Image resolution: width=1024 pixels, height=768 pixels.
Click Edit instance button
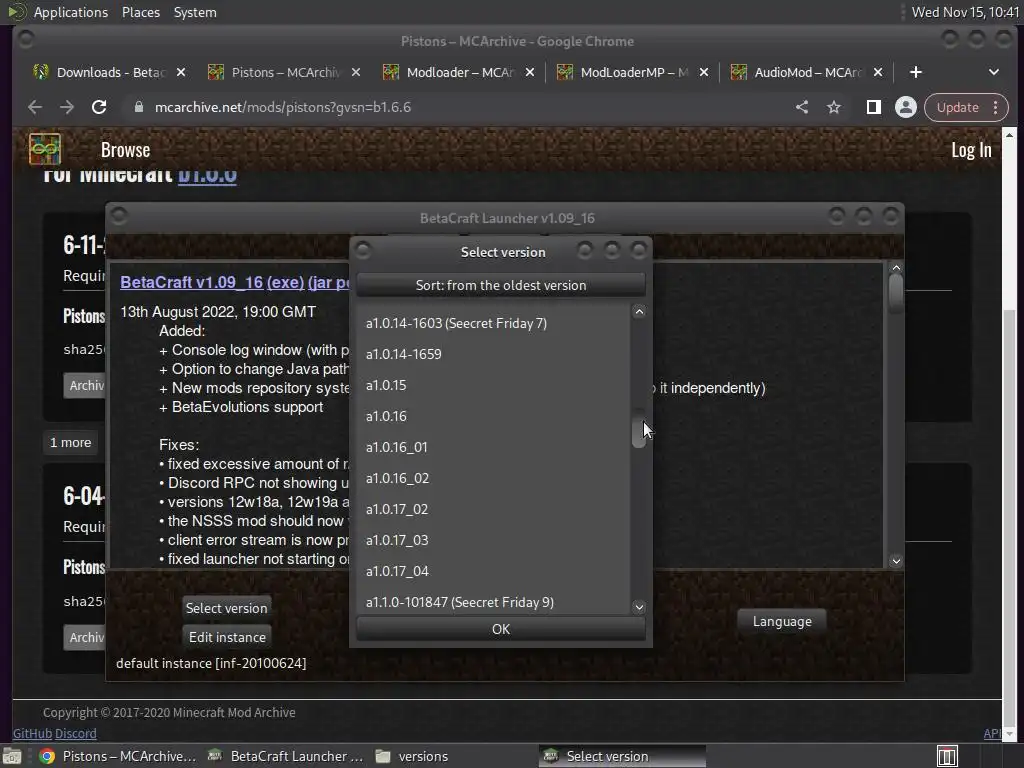(x=227, y=637)
